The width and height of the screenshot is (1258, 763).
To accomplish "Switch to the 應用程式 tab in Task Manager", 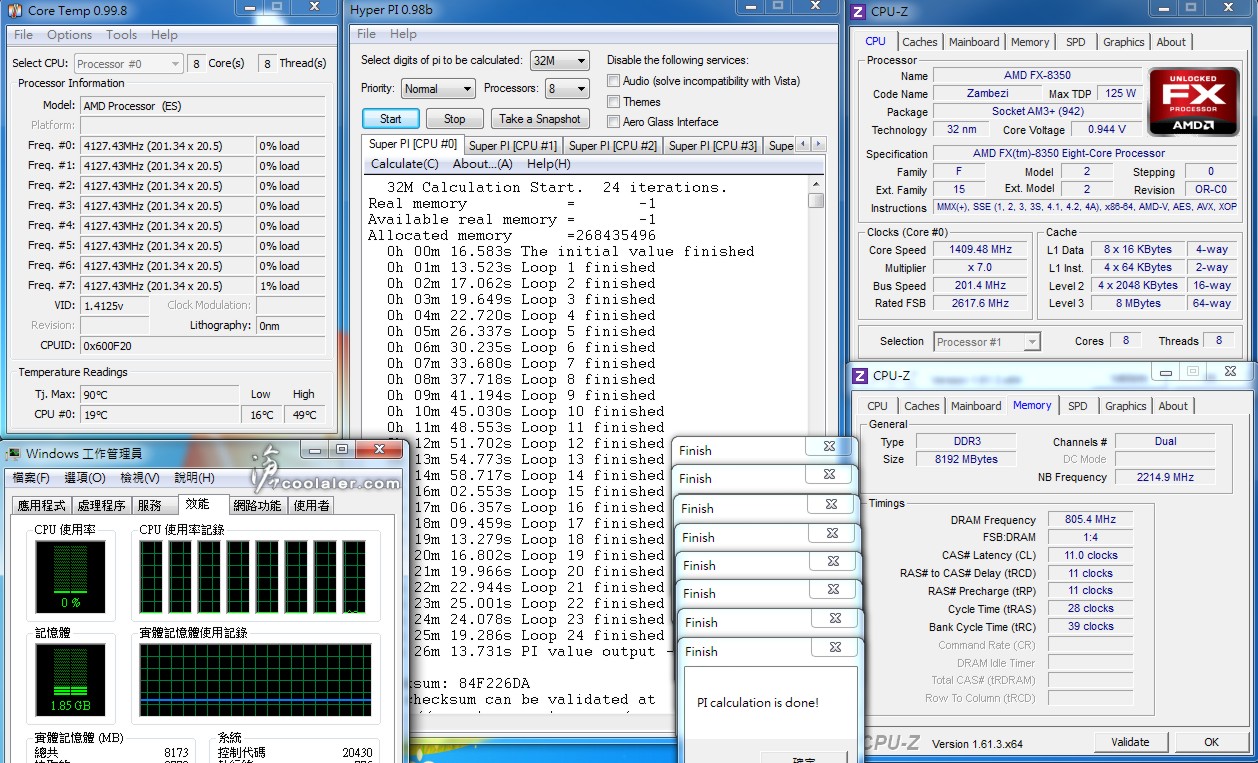I will pos(42,506).
